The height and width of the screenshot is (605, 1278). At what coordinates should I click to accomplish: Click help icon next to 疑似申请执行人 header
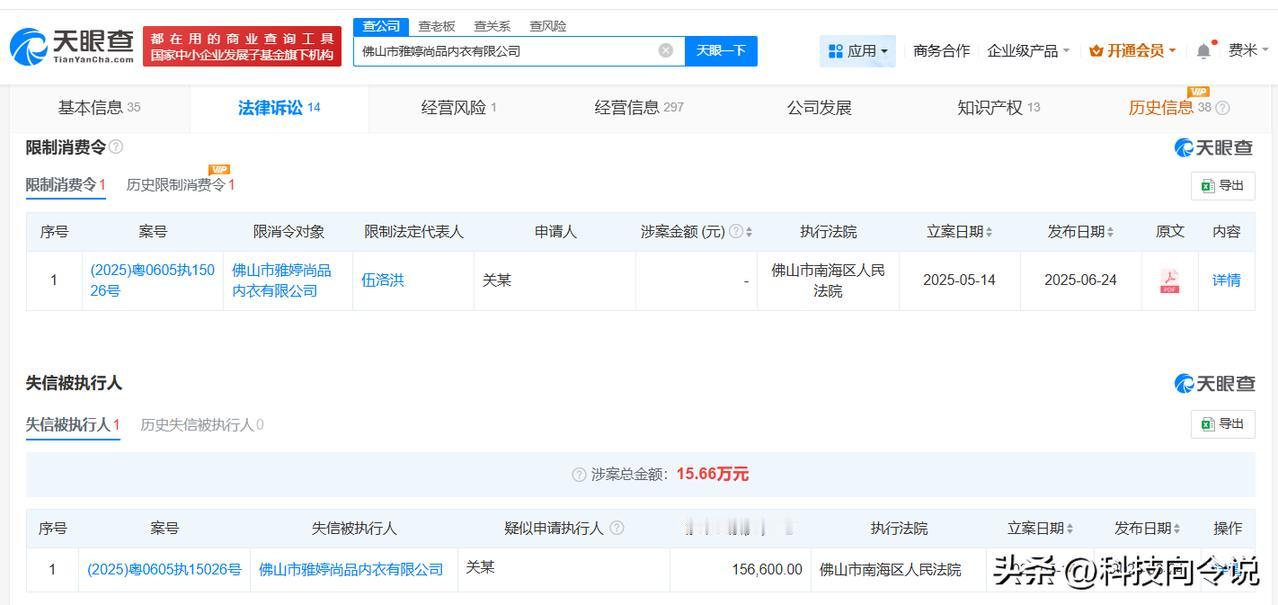(x=616, y=528)
